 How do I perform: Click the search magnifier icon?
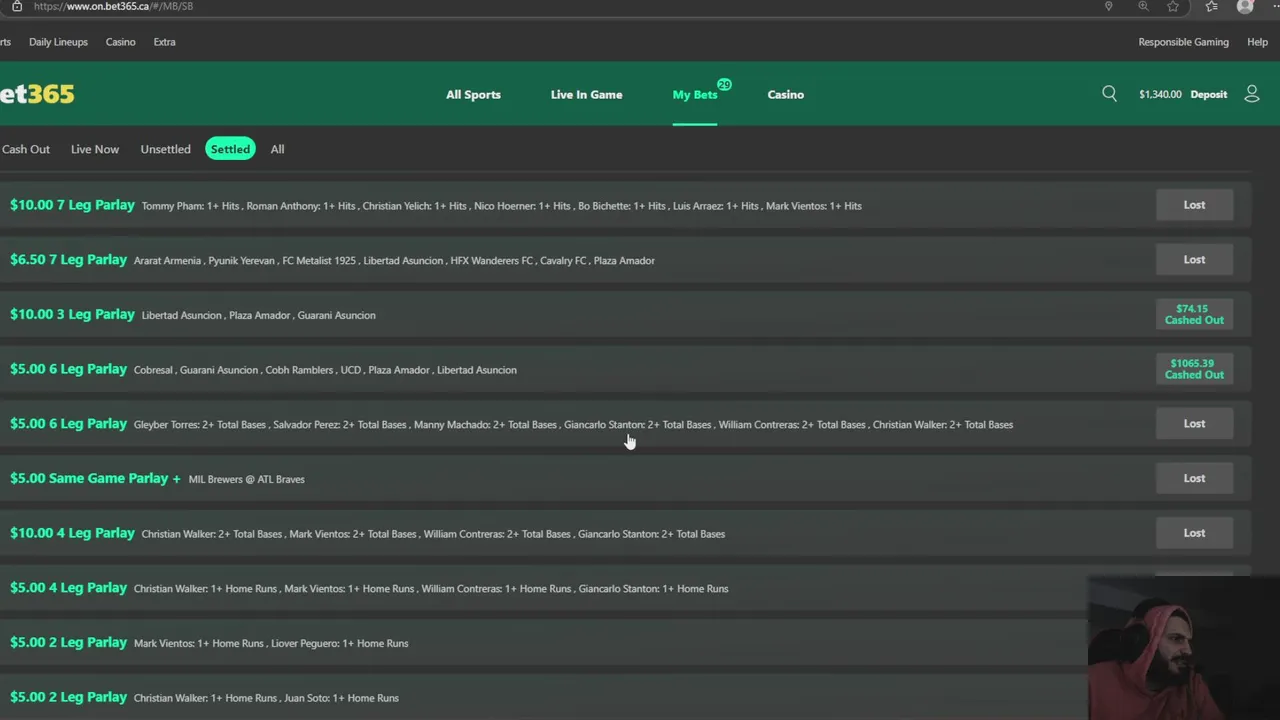[1109, 93]
